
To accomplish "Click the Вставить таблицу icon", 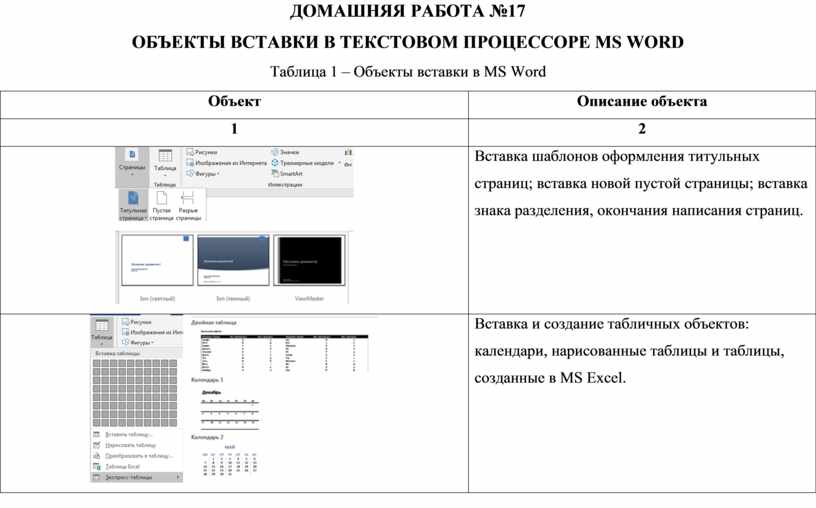I will 96,434.
